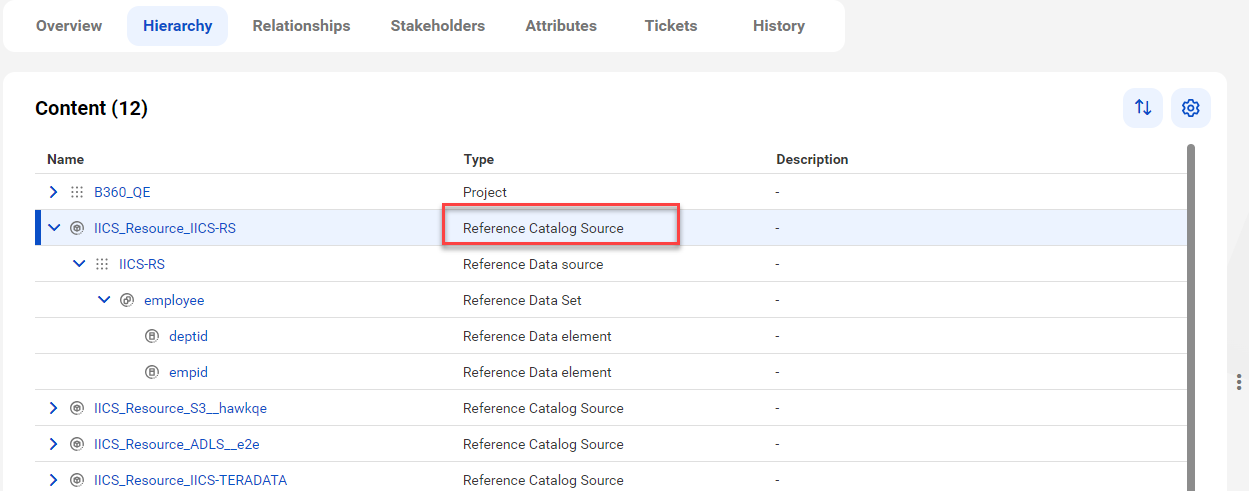Click the vertical scrollbar of the content table
Viewport: 1249px width, 491px height.
click(x=1190, y=317)
